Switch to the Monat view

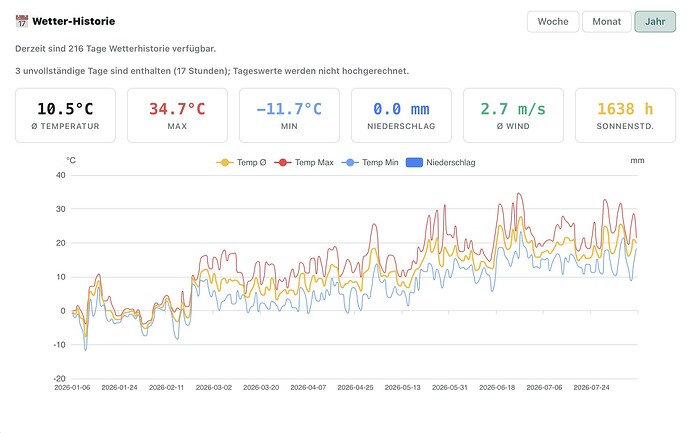(606, 22)
